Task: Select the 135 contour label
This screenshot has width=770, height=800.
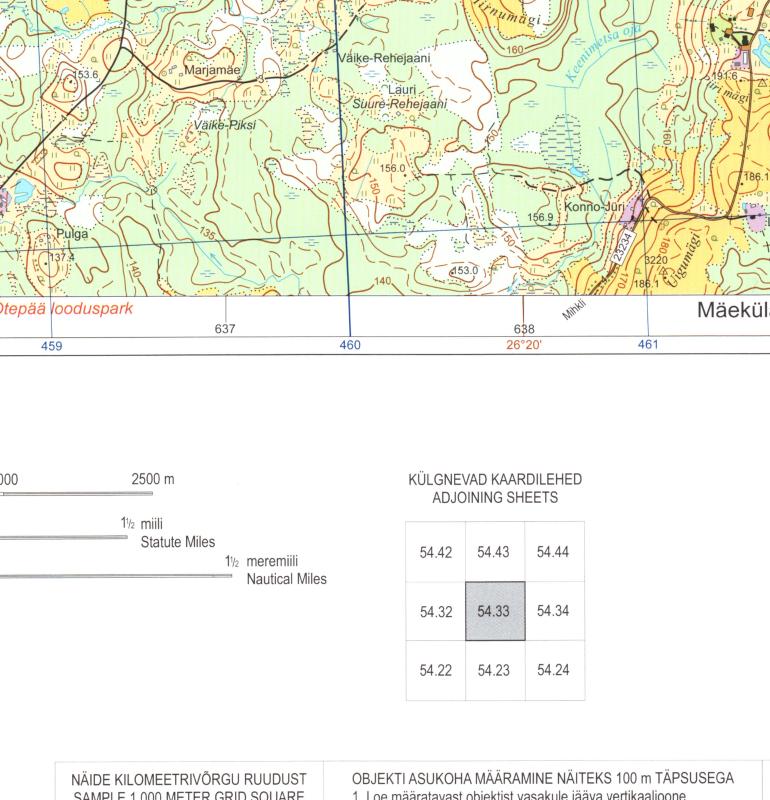Action: pos(207,233)
